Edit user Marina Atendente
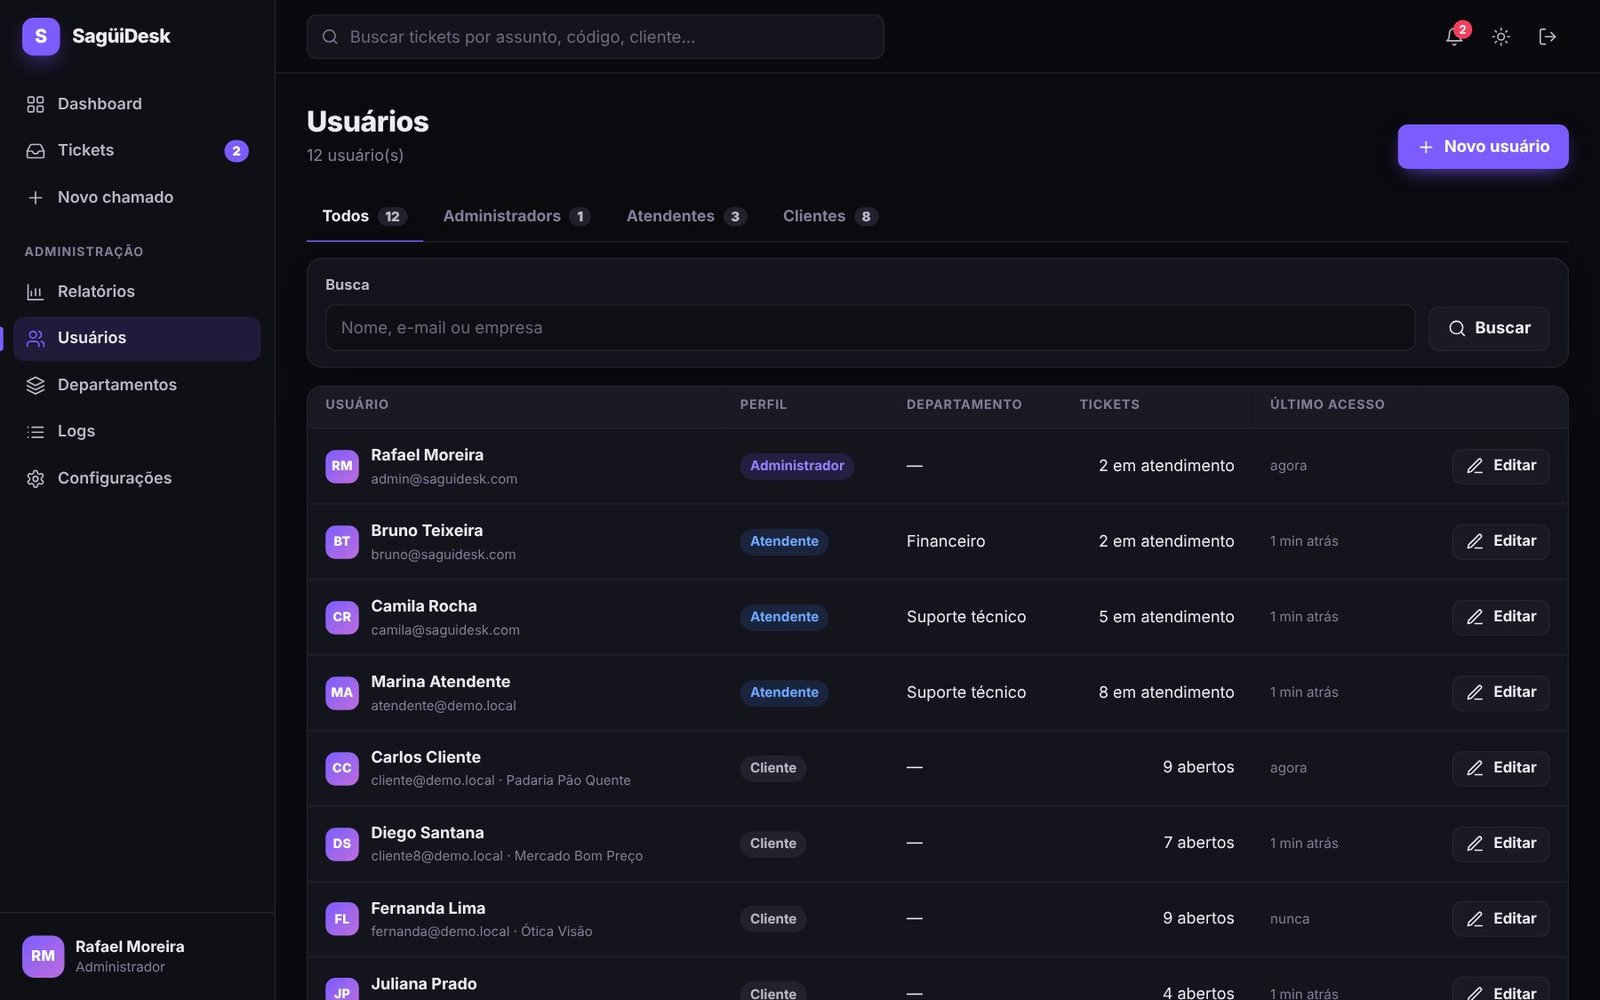The height and width of the screenshot is (1000, 1600). pyautogui.click(x=1501, y=692)
